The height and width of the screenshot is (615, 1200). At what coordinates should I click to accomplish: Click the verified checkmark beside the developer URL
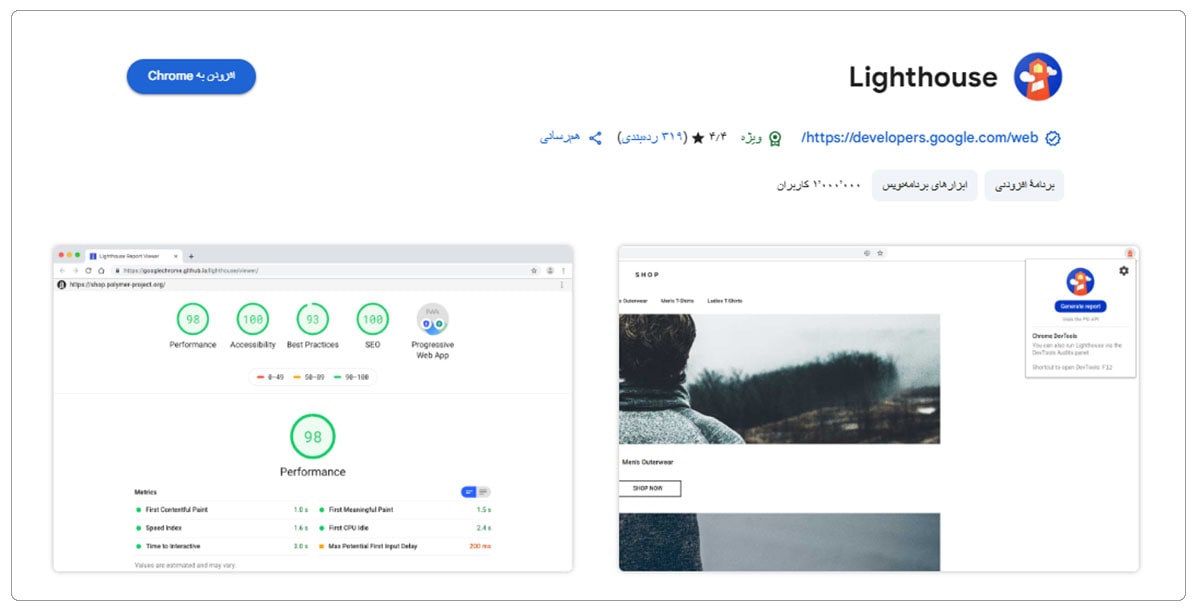(x=1052, y=137)
